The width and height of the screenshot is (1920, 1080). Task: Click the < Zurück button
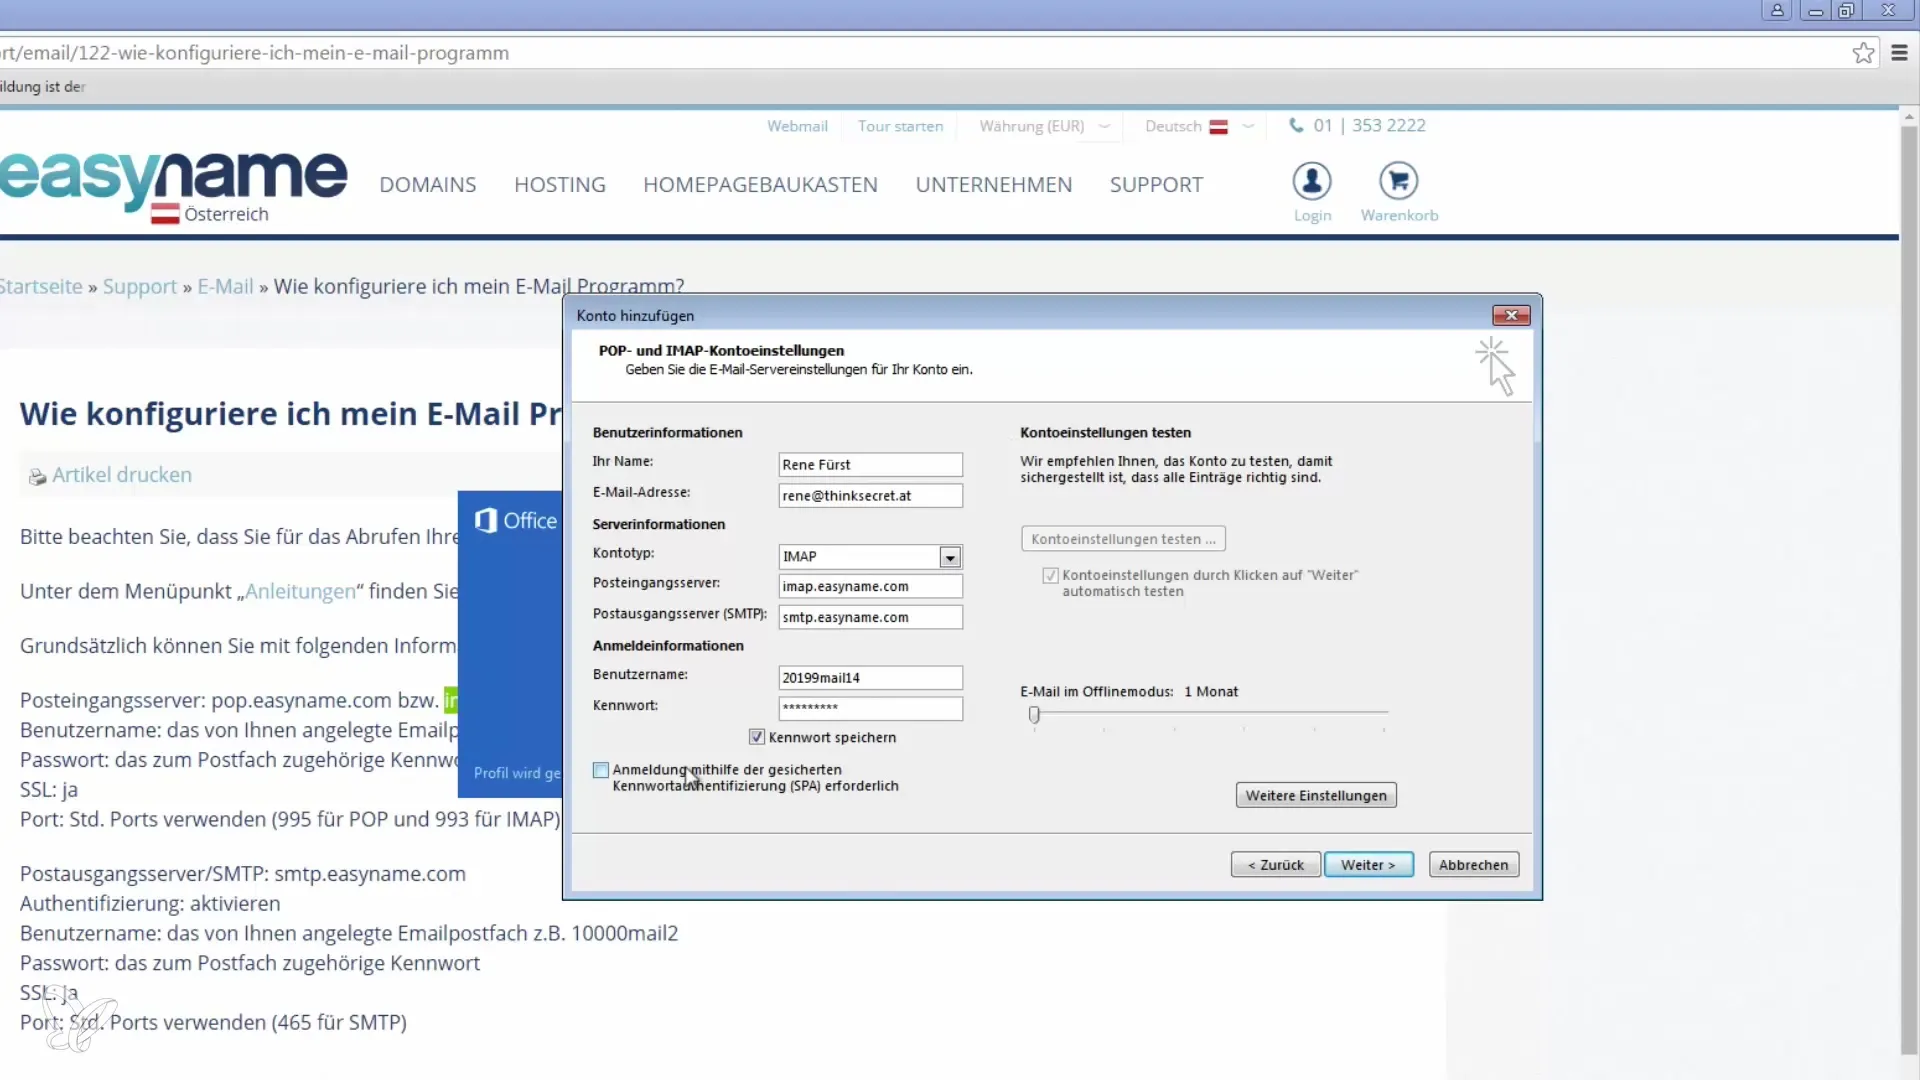coord(1275,865)
